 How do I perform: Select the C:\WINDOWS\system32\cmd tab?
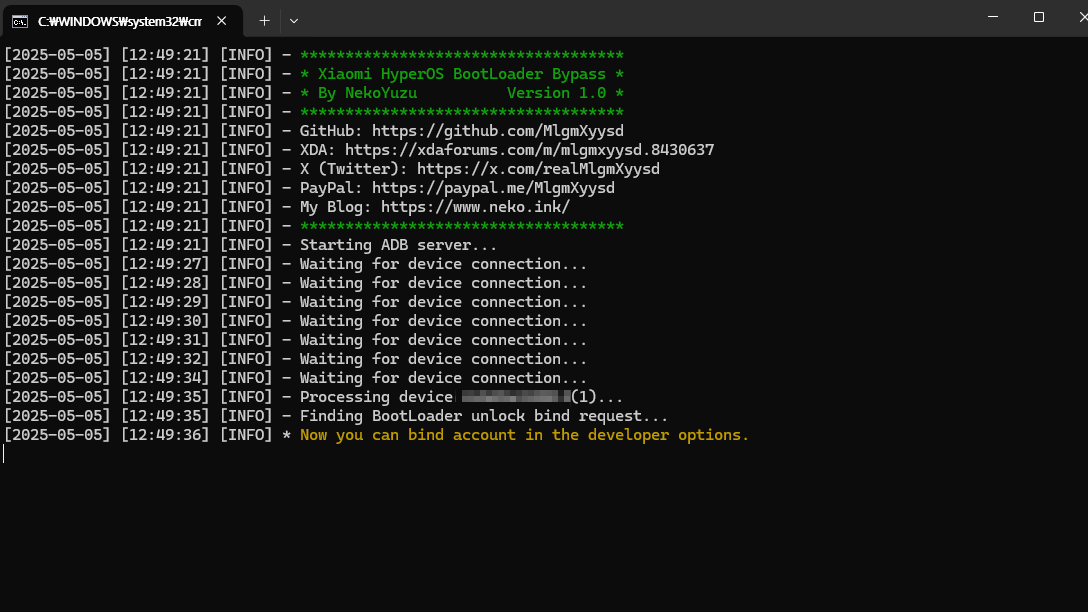pyautogui.click(x=122, y=21)
